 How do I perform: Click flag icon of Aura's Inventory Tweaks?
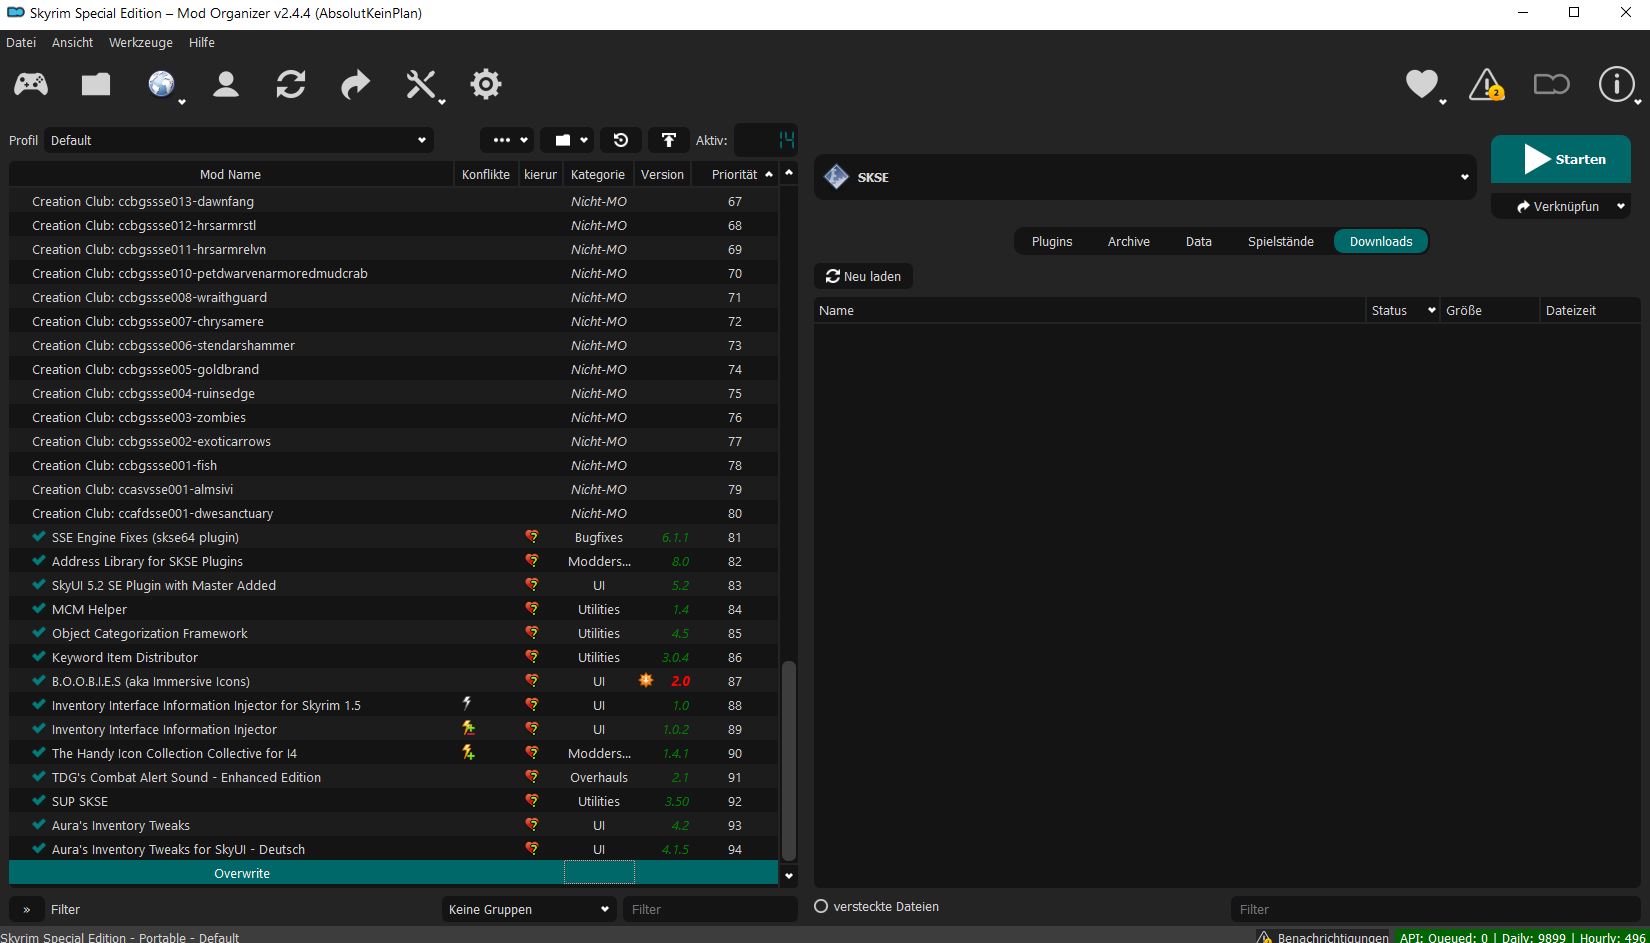(532, 825)
